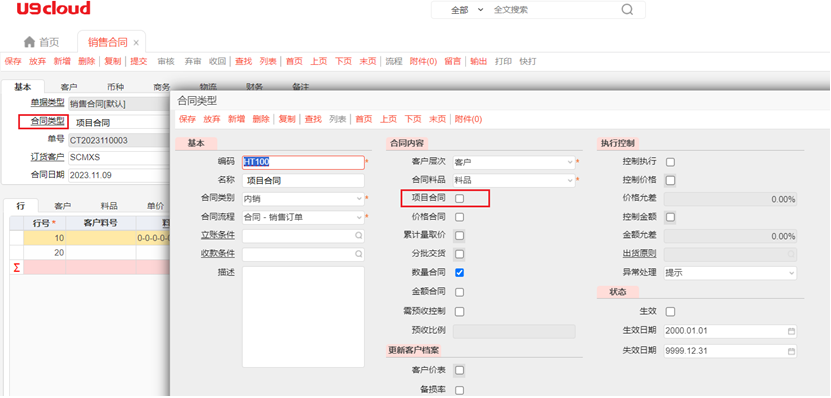This screenshot has width=831, height=398.
Task: Expand the 合同流程 dropdown
Action: tap(359, 217)
